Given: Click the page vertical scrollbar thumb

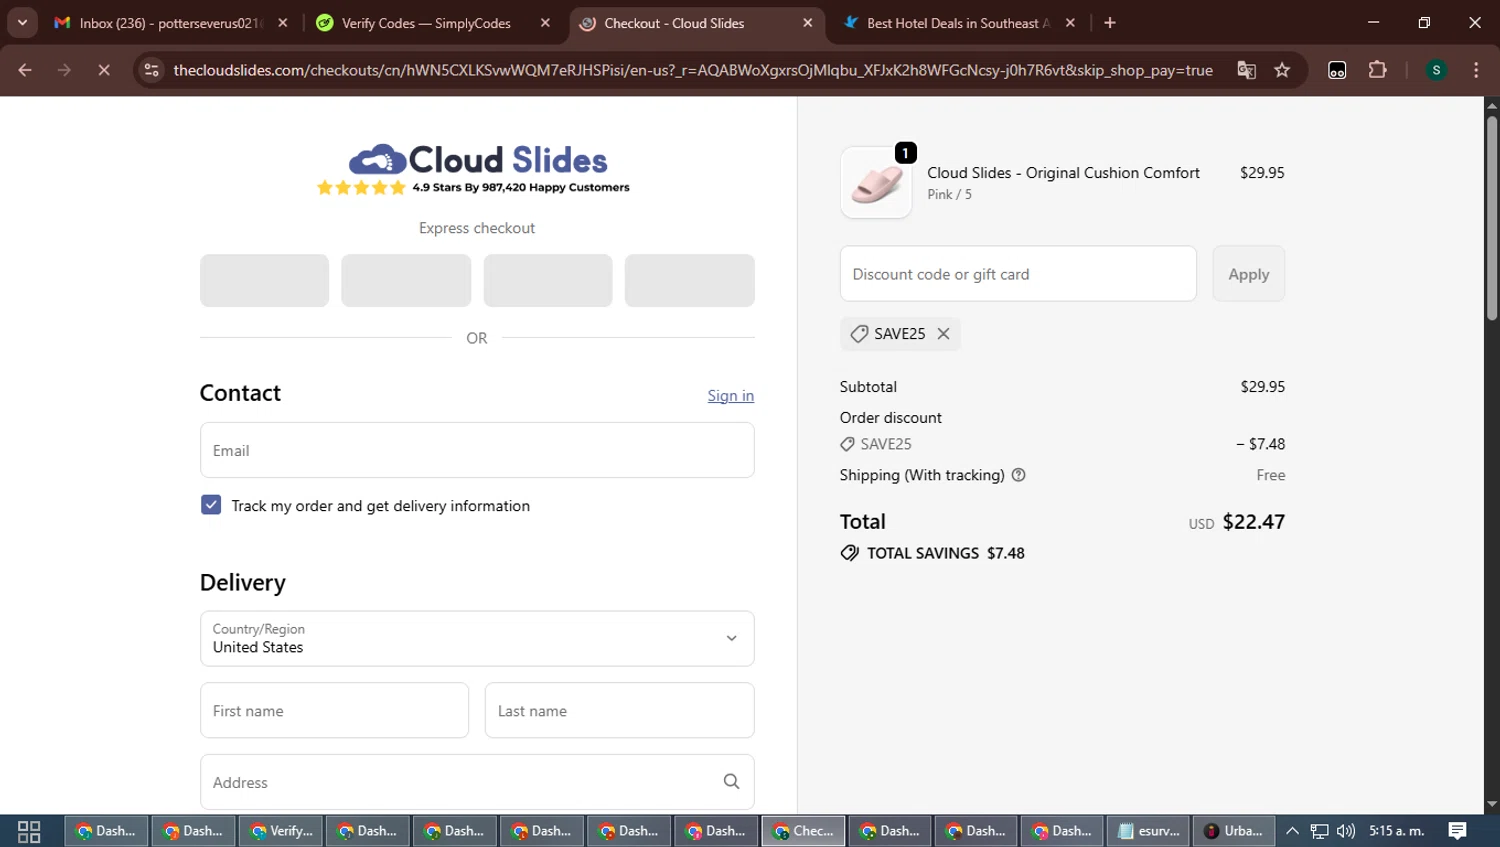Looking at the screenshot, I should [x=1492, y=219].
